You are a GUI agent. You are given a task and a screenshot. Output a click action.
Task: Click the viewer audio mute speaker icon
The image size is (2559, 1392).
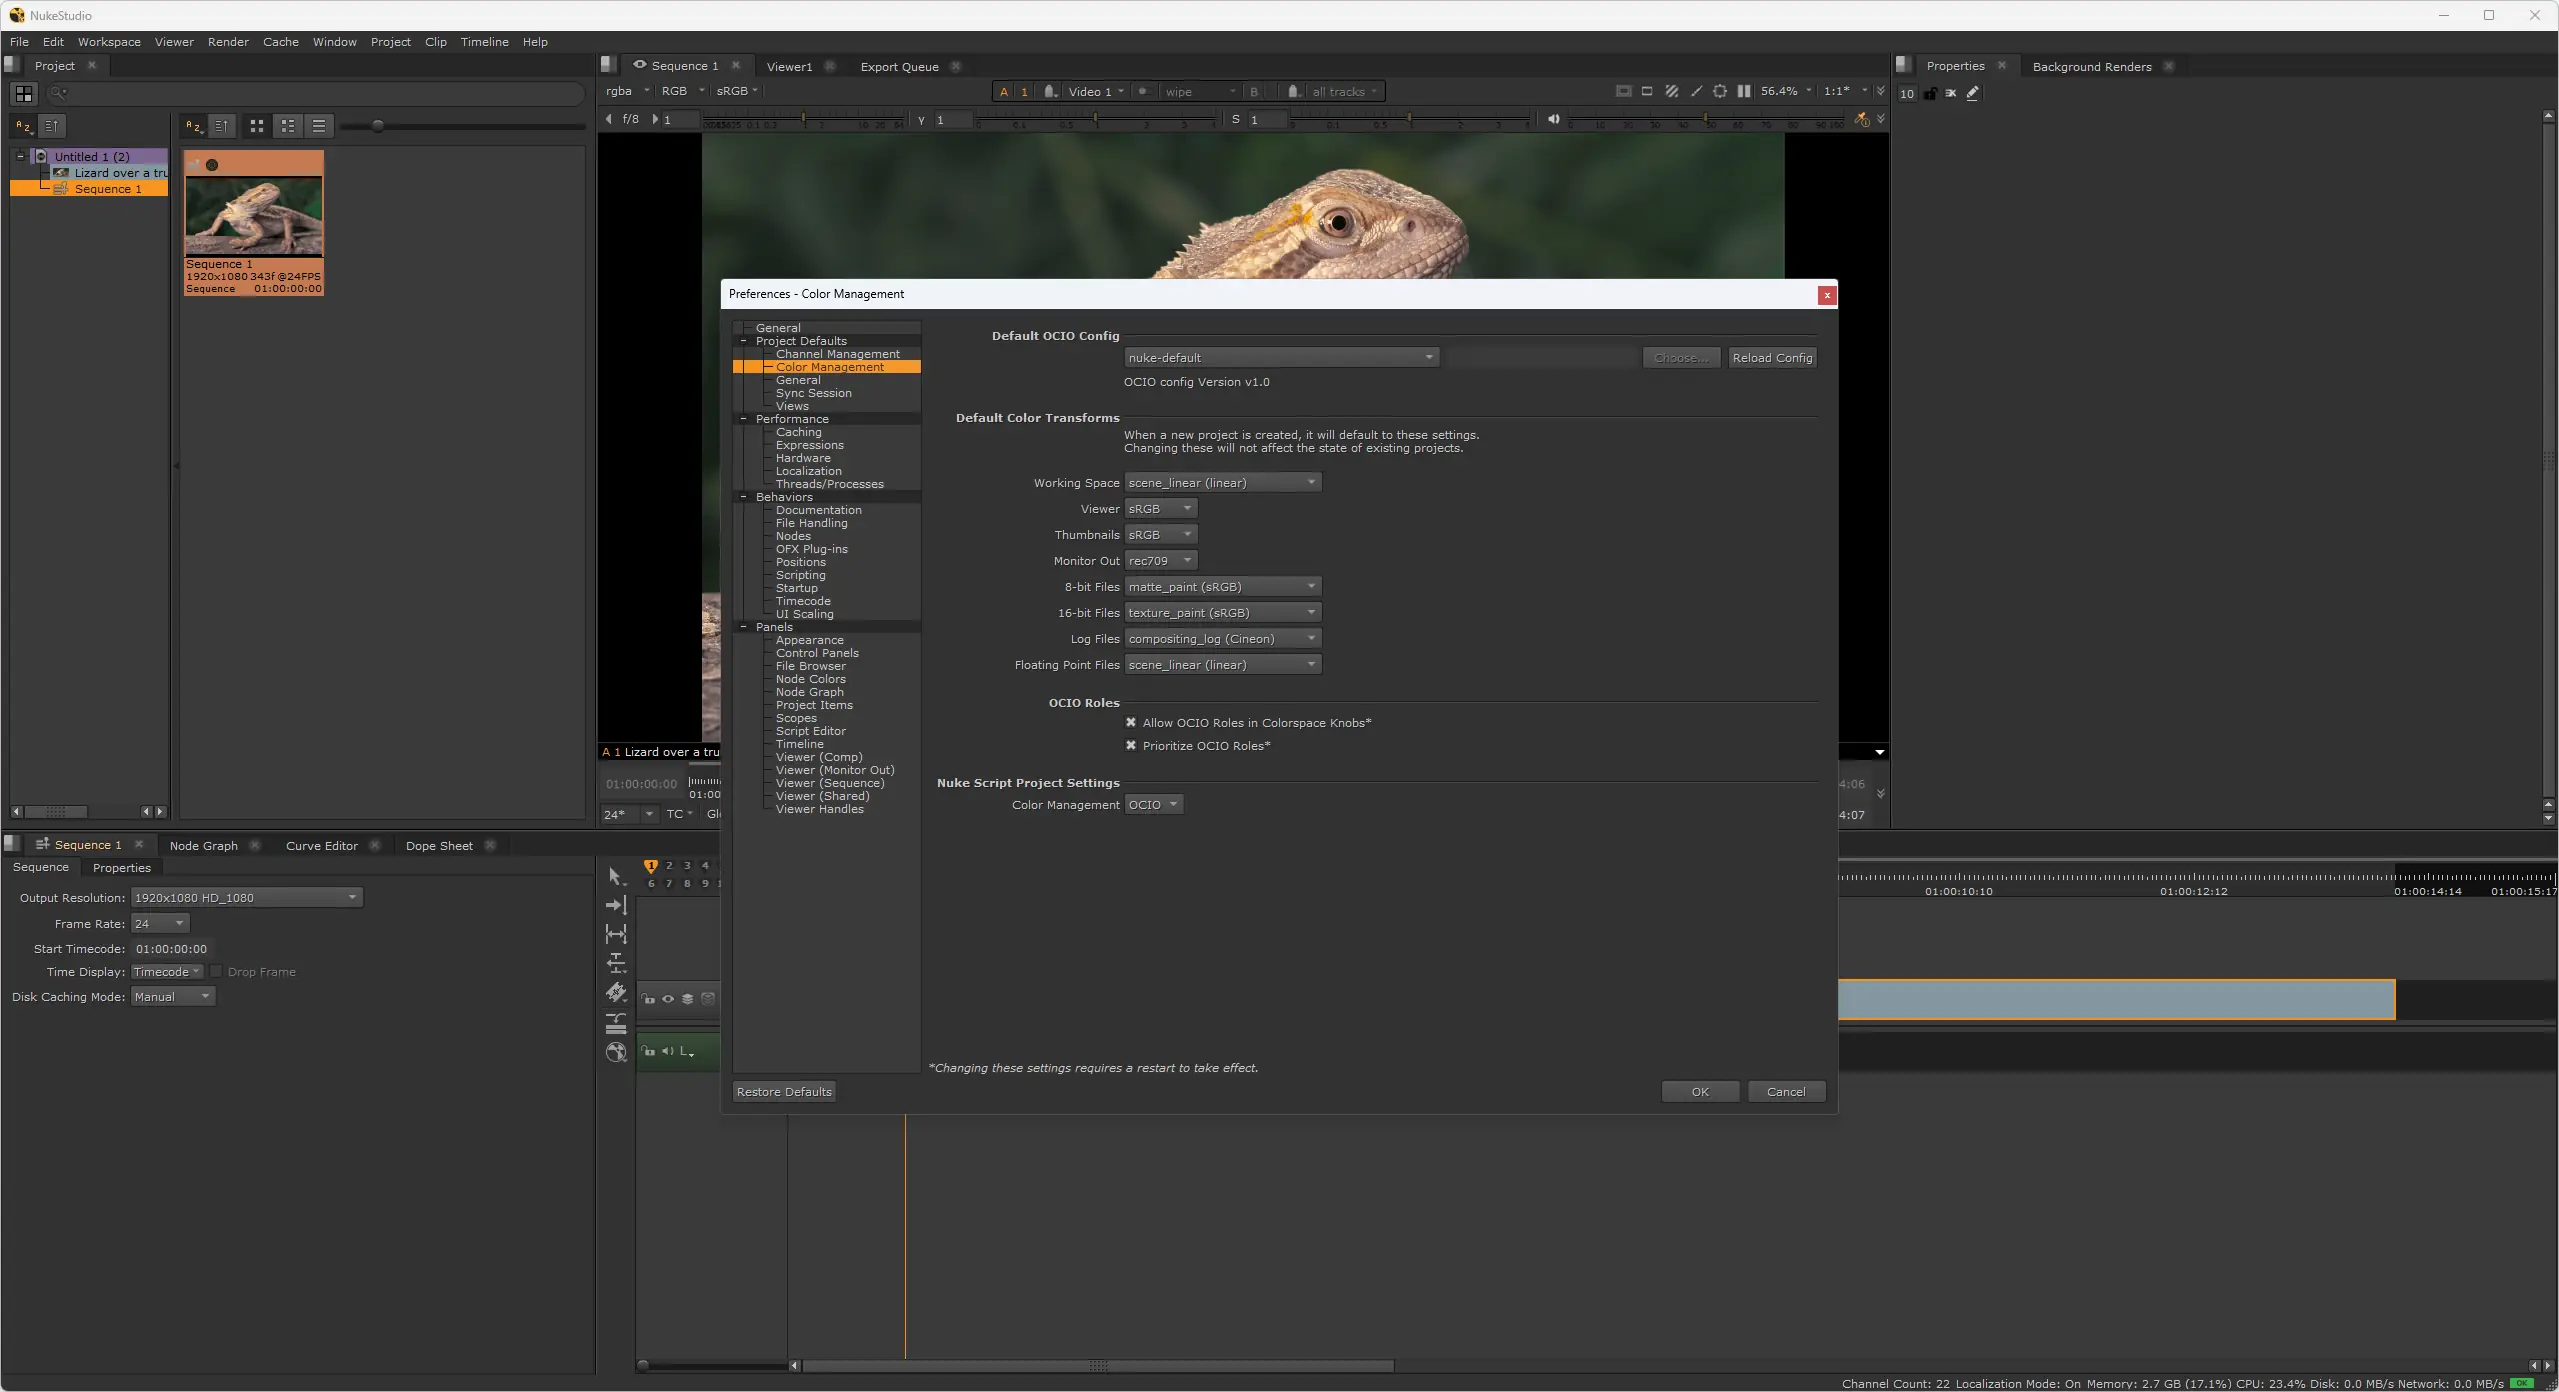tap(1553, 119)
